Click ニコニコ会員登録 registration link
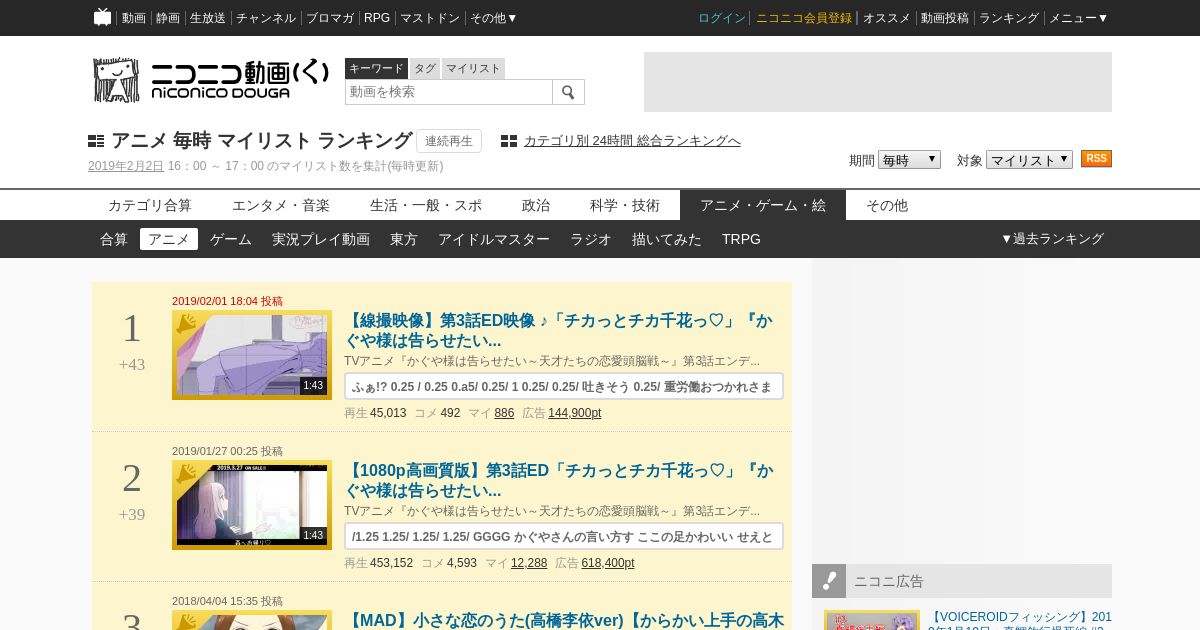The image size is (1200, 630). point(804,18)
